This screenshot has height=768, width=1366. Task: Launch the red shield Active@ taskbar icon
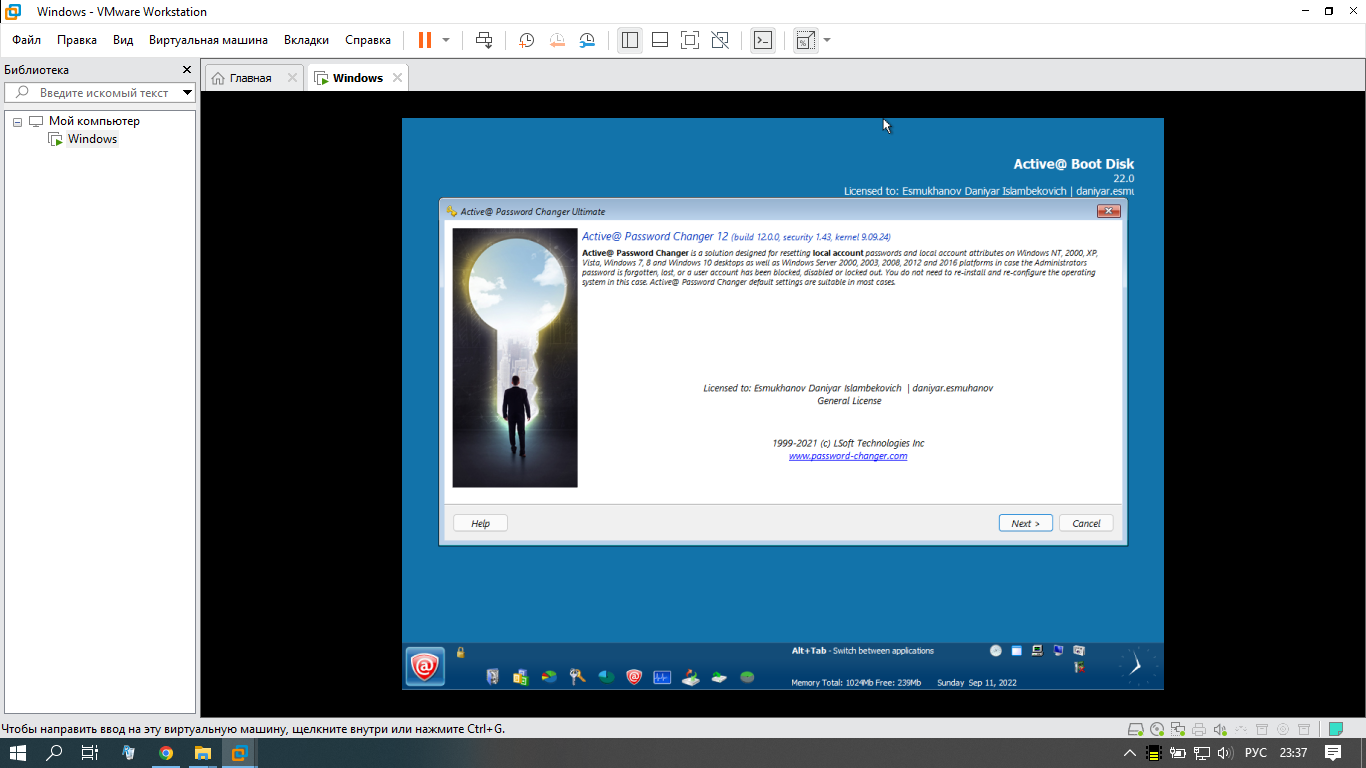633,677
